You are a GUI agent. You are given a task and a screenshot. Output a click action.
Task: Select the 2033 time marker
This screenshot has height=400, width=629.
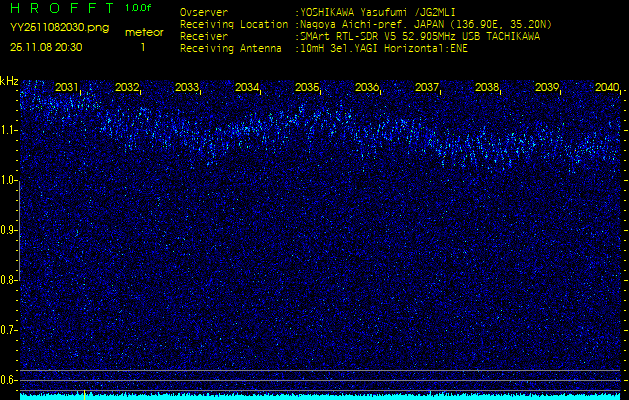[x=187, y=88]
